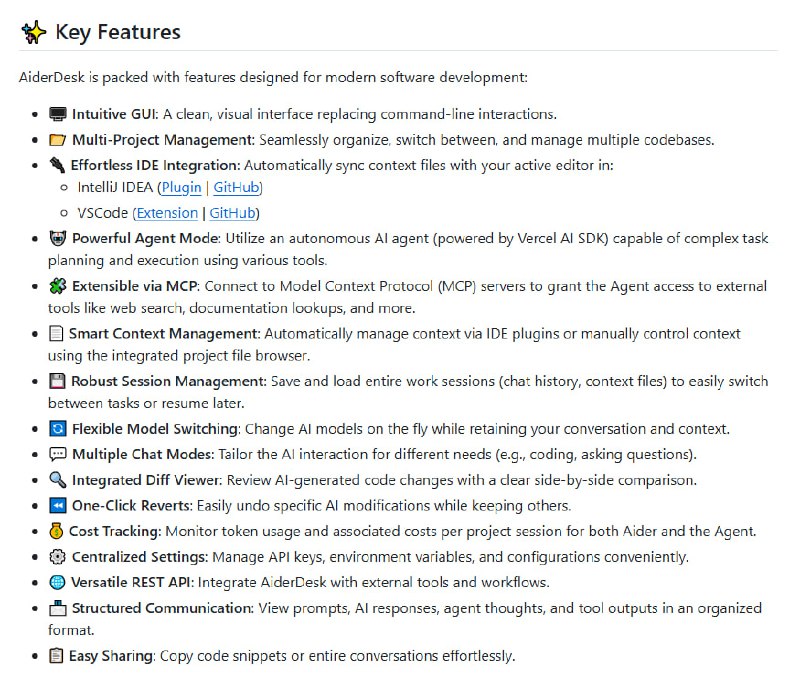Viewport: 800px width, 688px height.
Task: Click the rewind icon beside One-Click Reverts
Action: click(57, 506)
